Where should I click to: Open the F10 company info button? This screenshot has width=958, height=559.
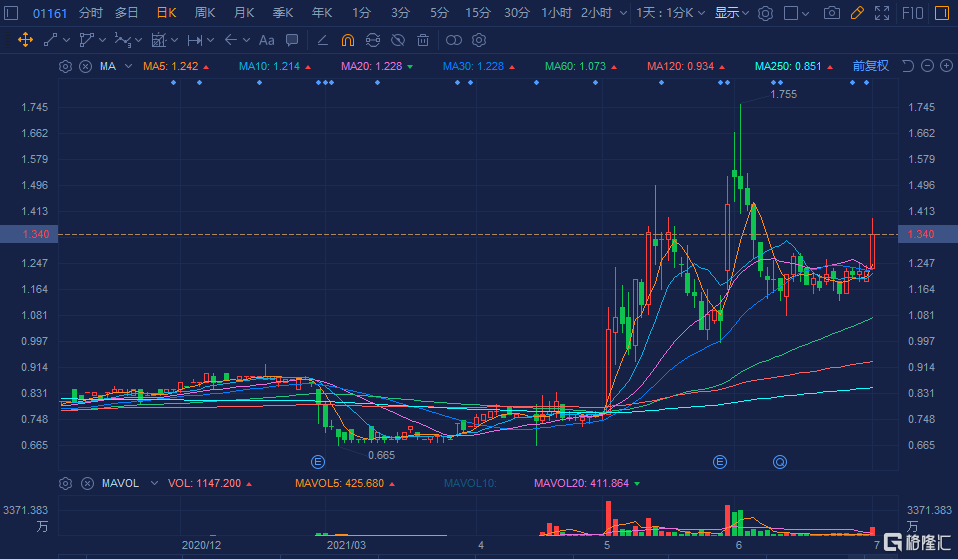[912, 13]
